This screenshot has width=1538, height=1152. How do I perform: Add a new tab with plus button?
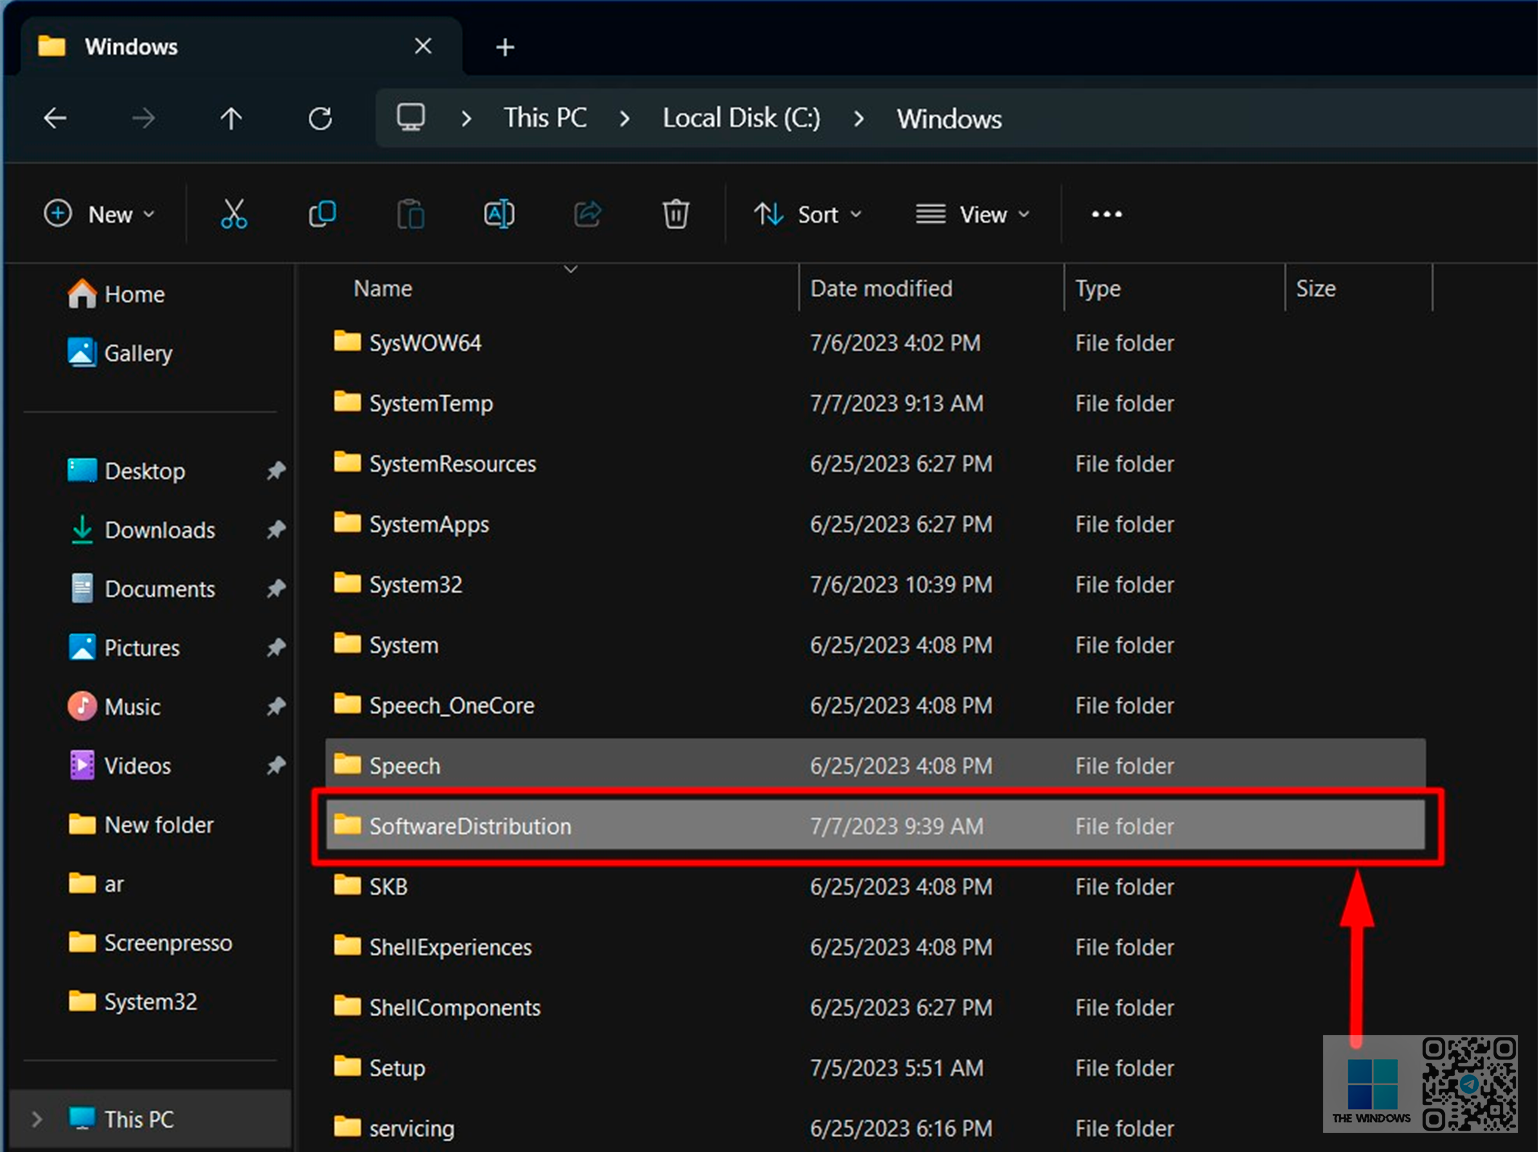505,47
